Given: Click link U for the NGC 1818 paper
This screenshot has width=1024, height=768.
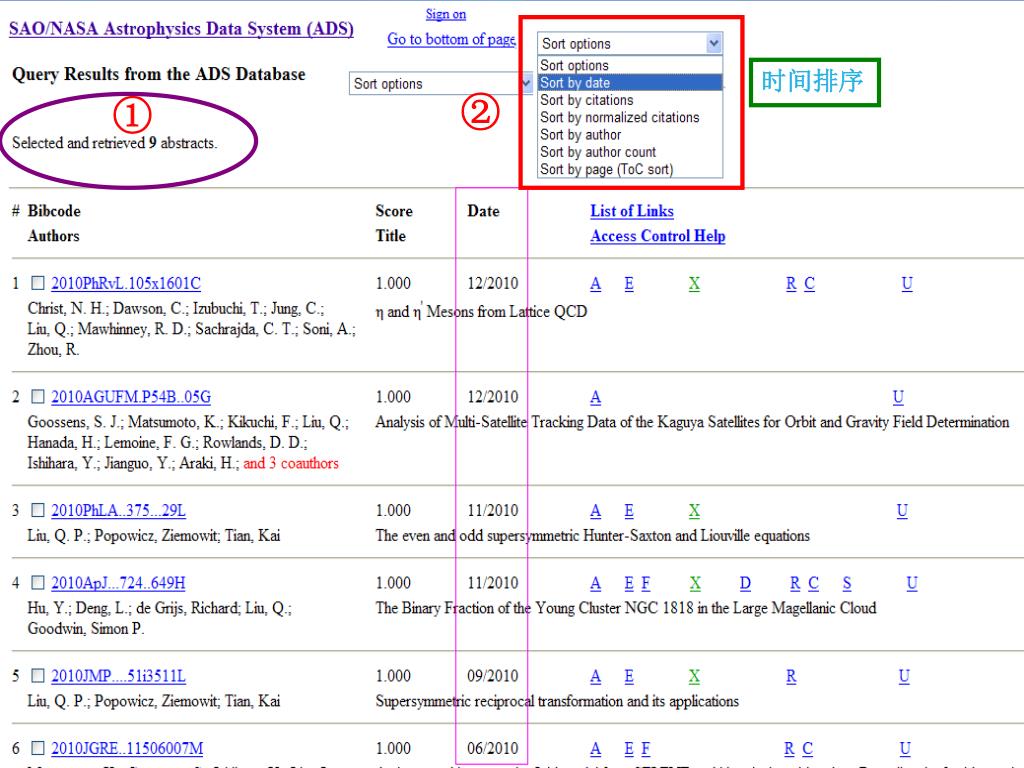Looking at the screenshot, I should tap(912, 583).
